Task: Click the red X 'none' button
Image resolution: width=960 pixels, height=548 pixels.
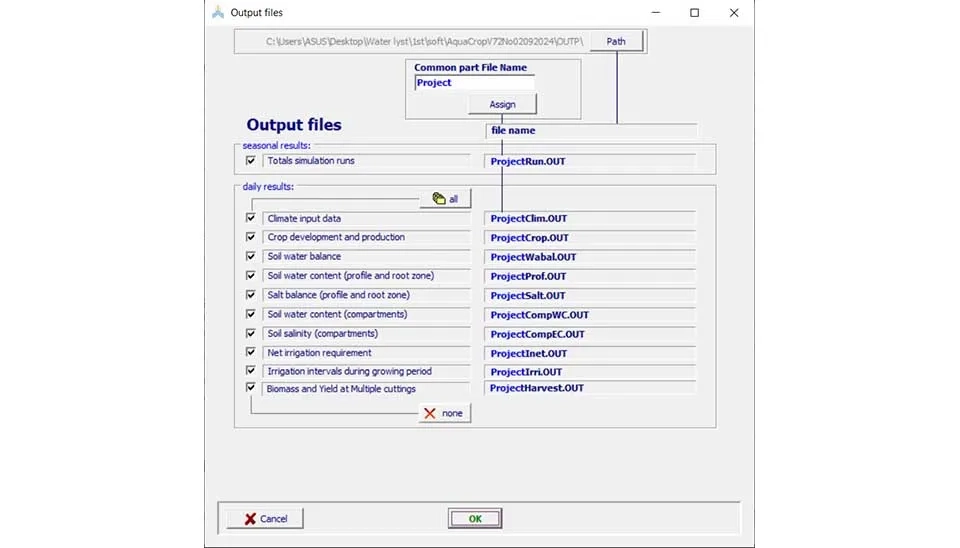Action: click(x=444, y=413)
